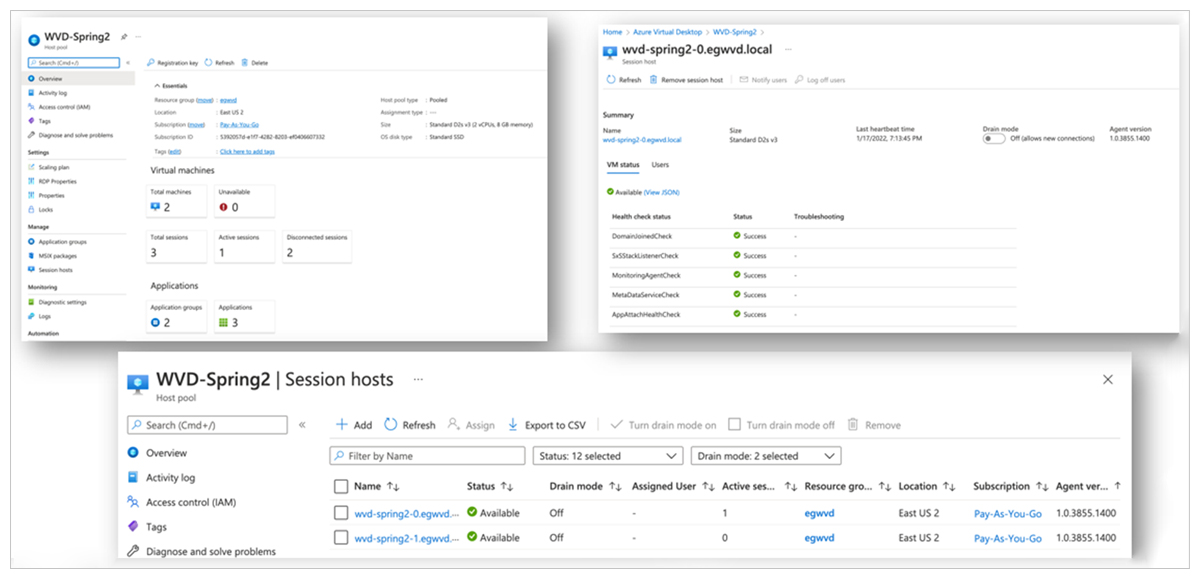Click Notify users on session host page
Viewport: 1200px width, 579px height.
coord(763,80)
